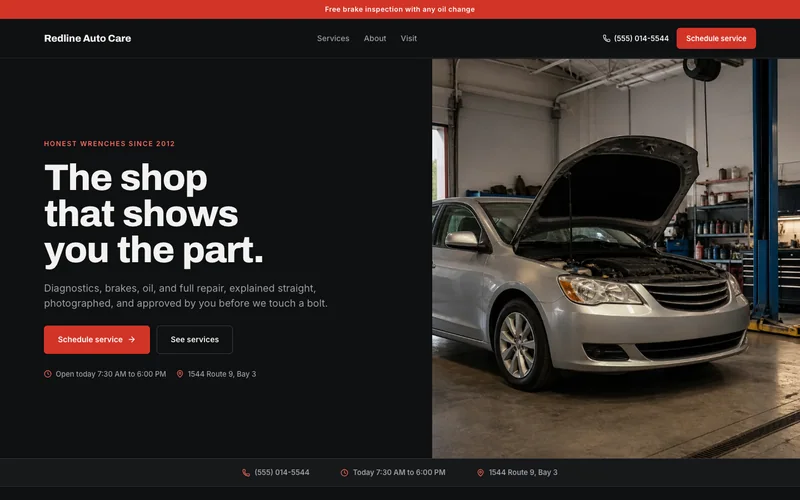800x500 pixels.
Task: Click the headline 'The shop that shows you the part.'
Action: click(154, 214)
